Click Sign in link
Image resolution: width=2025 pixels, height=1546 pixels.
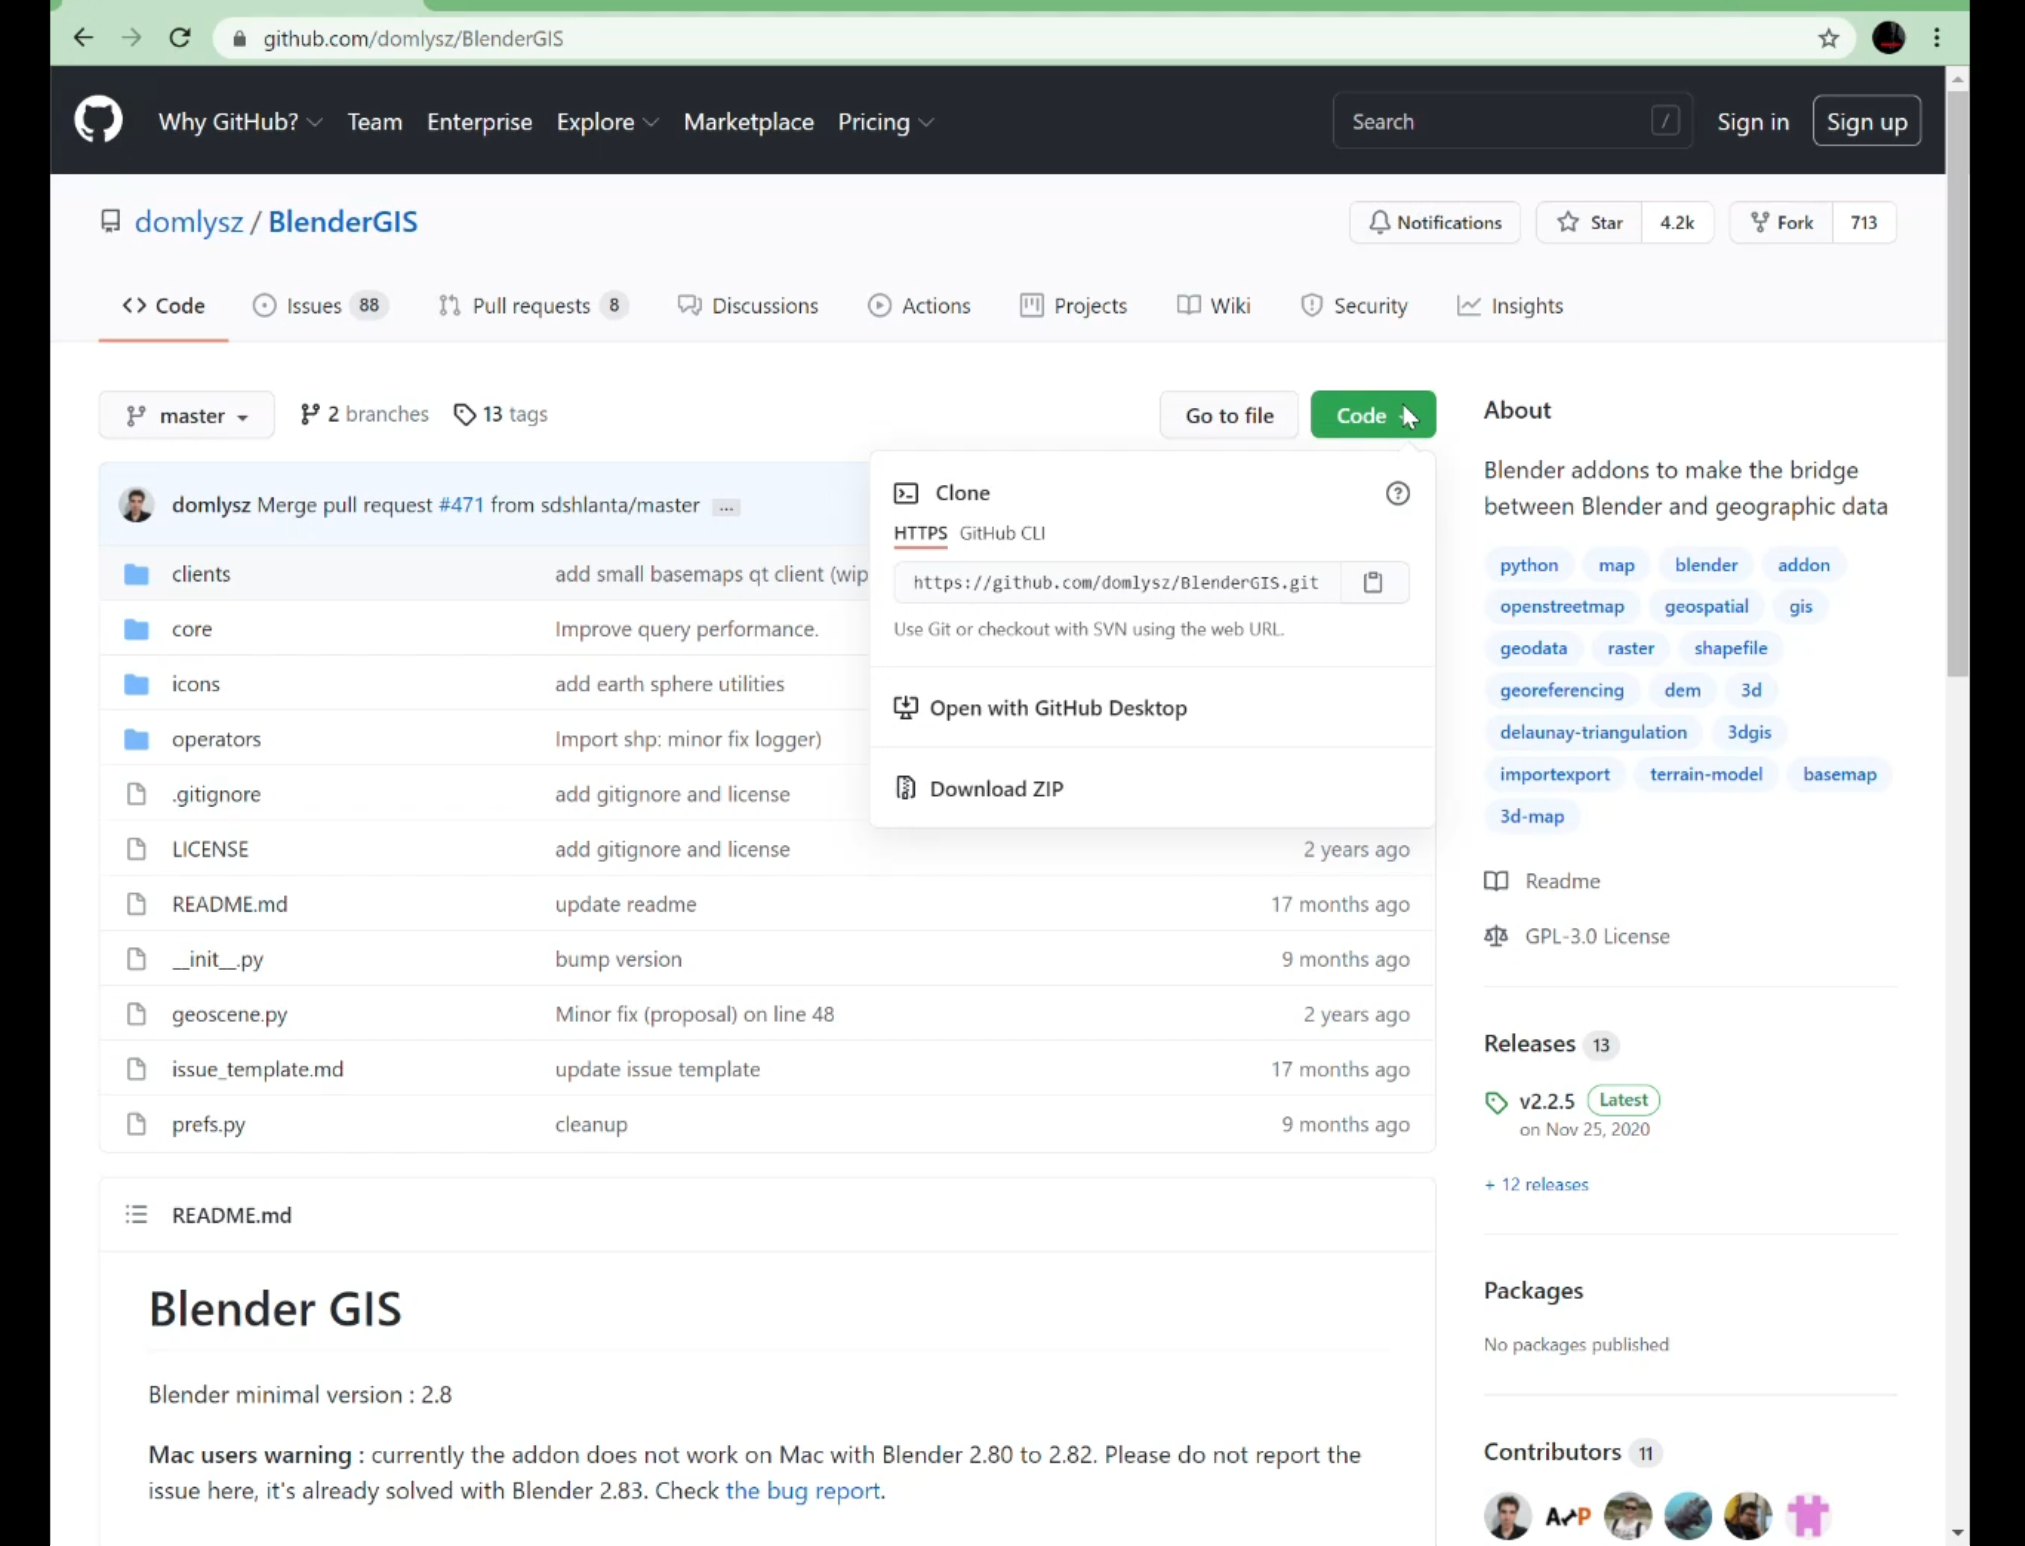point(1752,122)
